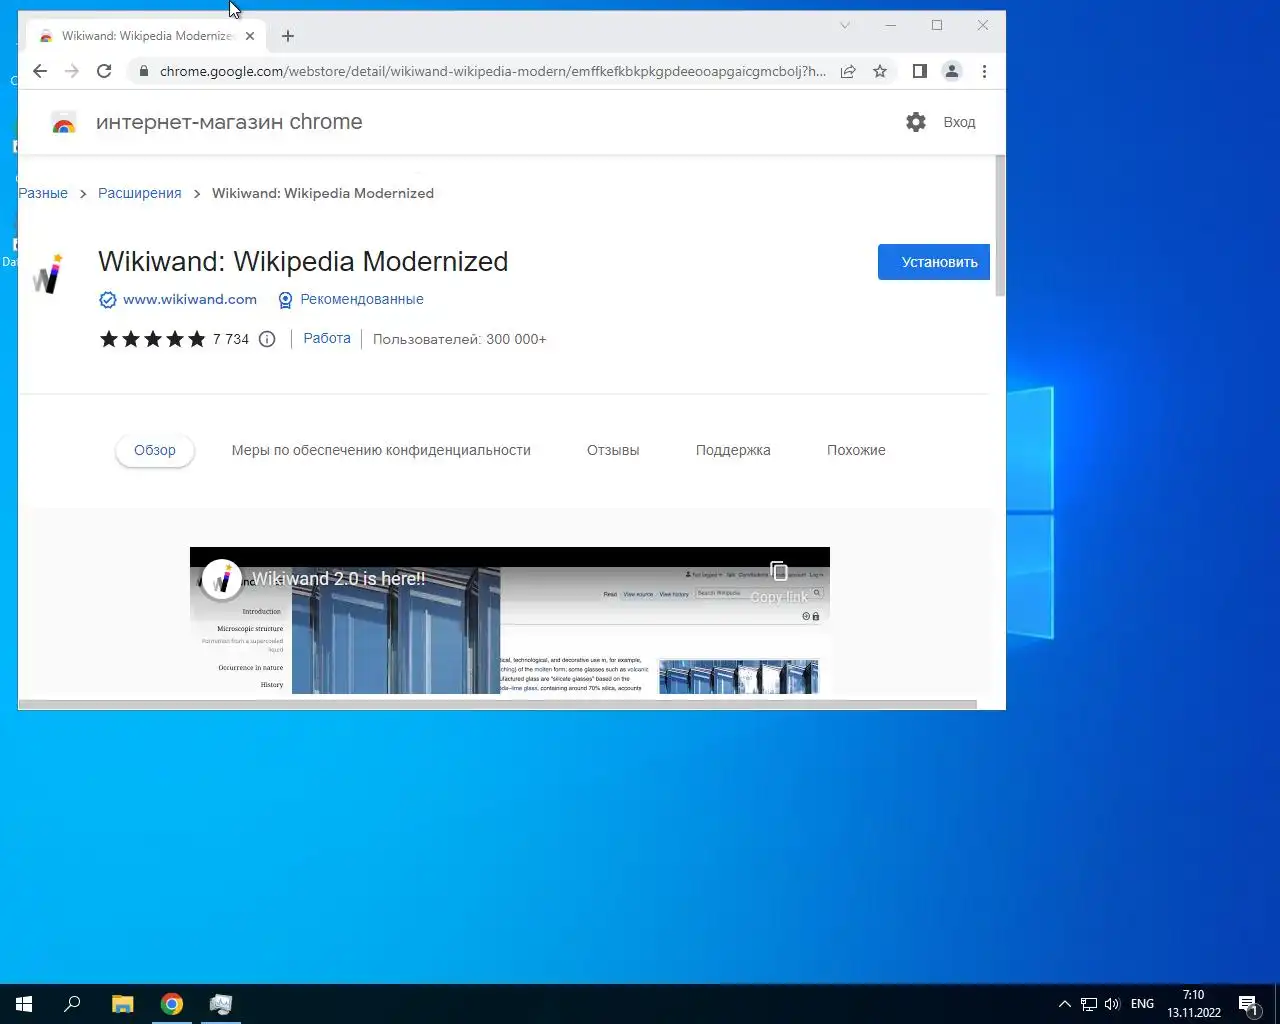Click the 7 734 ratings count

point(231,339)
